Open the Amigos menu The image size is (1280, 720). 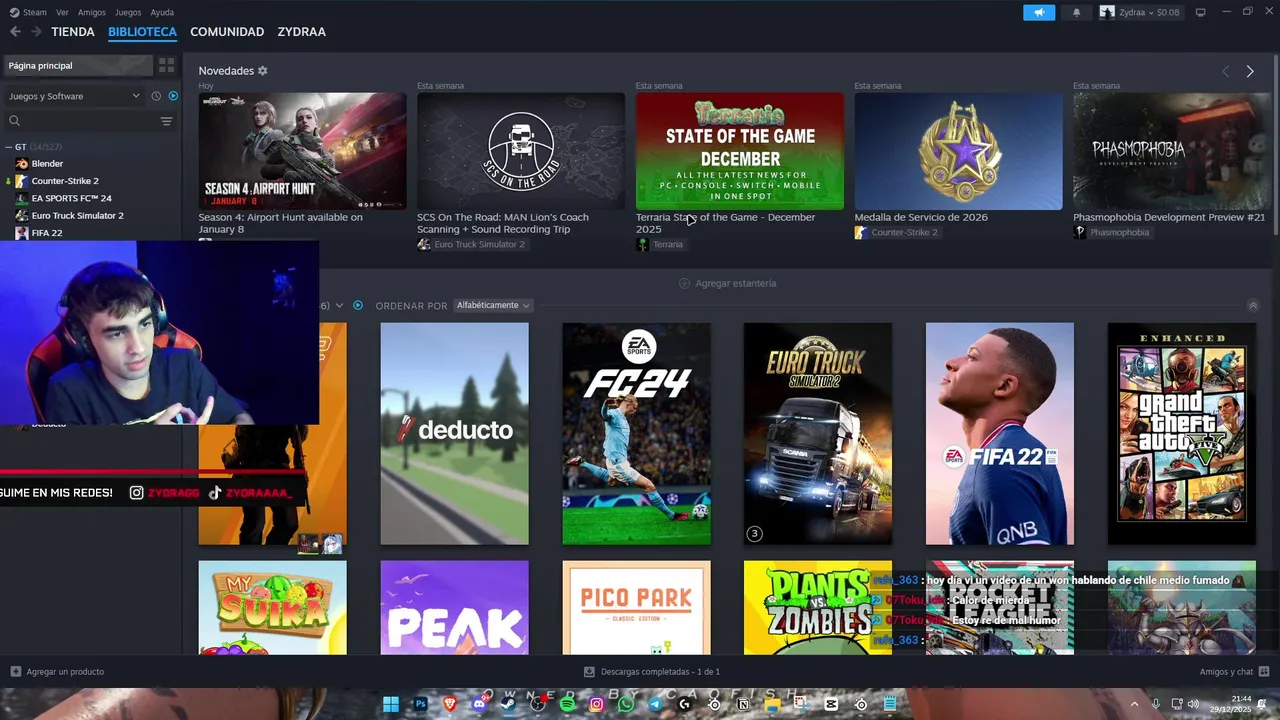pyautogui.click(x=92, y=12)
